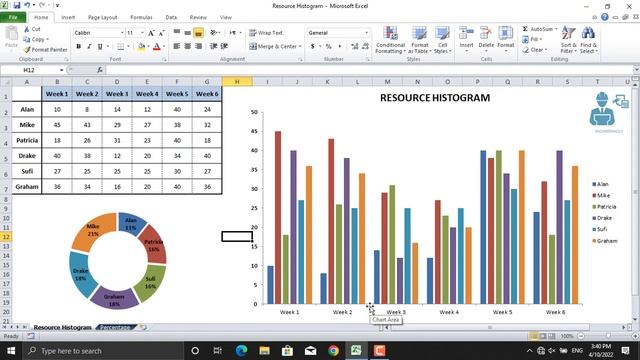Decrease font size with Shrink Font icon
Screen dimensions: 640x360
(x=161, y=33)
